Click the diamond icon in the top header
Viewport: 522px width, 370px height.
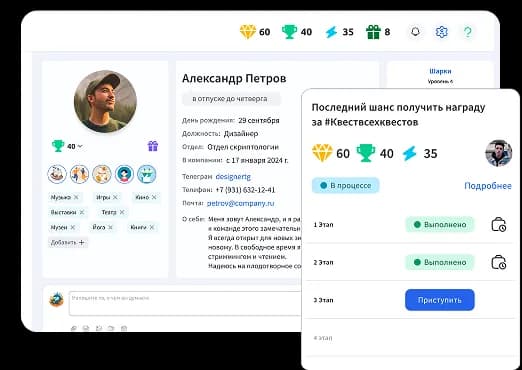[248, 32]
